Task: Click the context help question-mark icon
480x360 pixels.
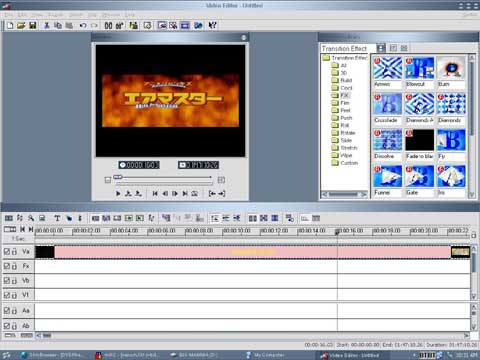Action: [212, 25]
